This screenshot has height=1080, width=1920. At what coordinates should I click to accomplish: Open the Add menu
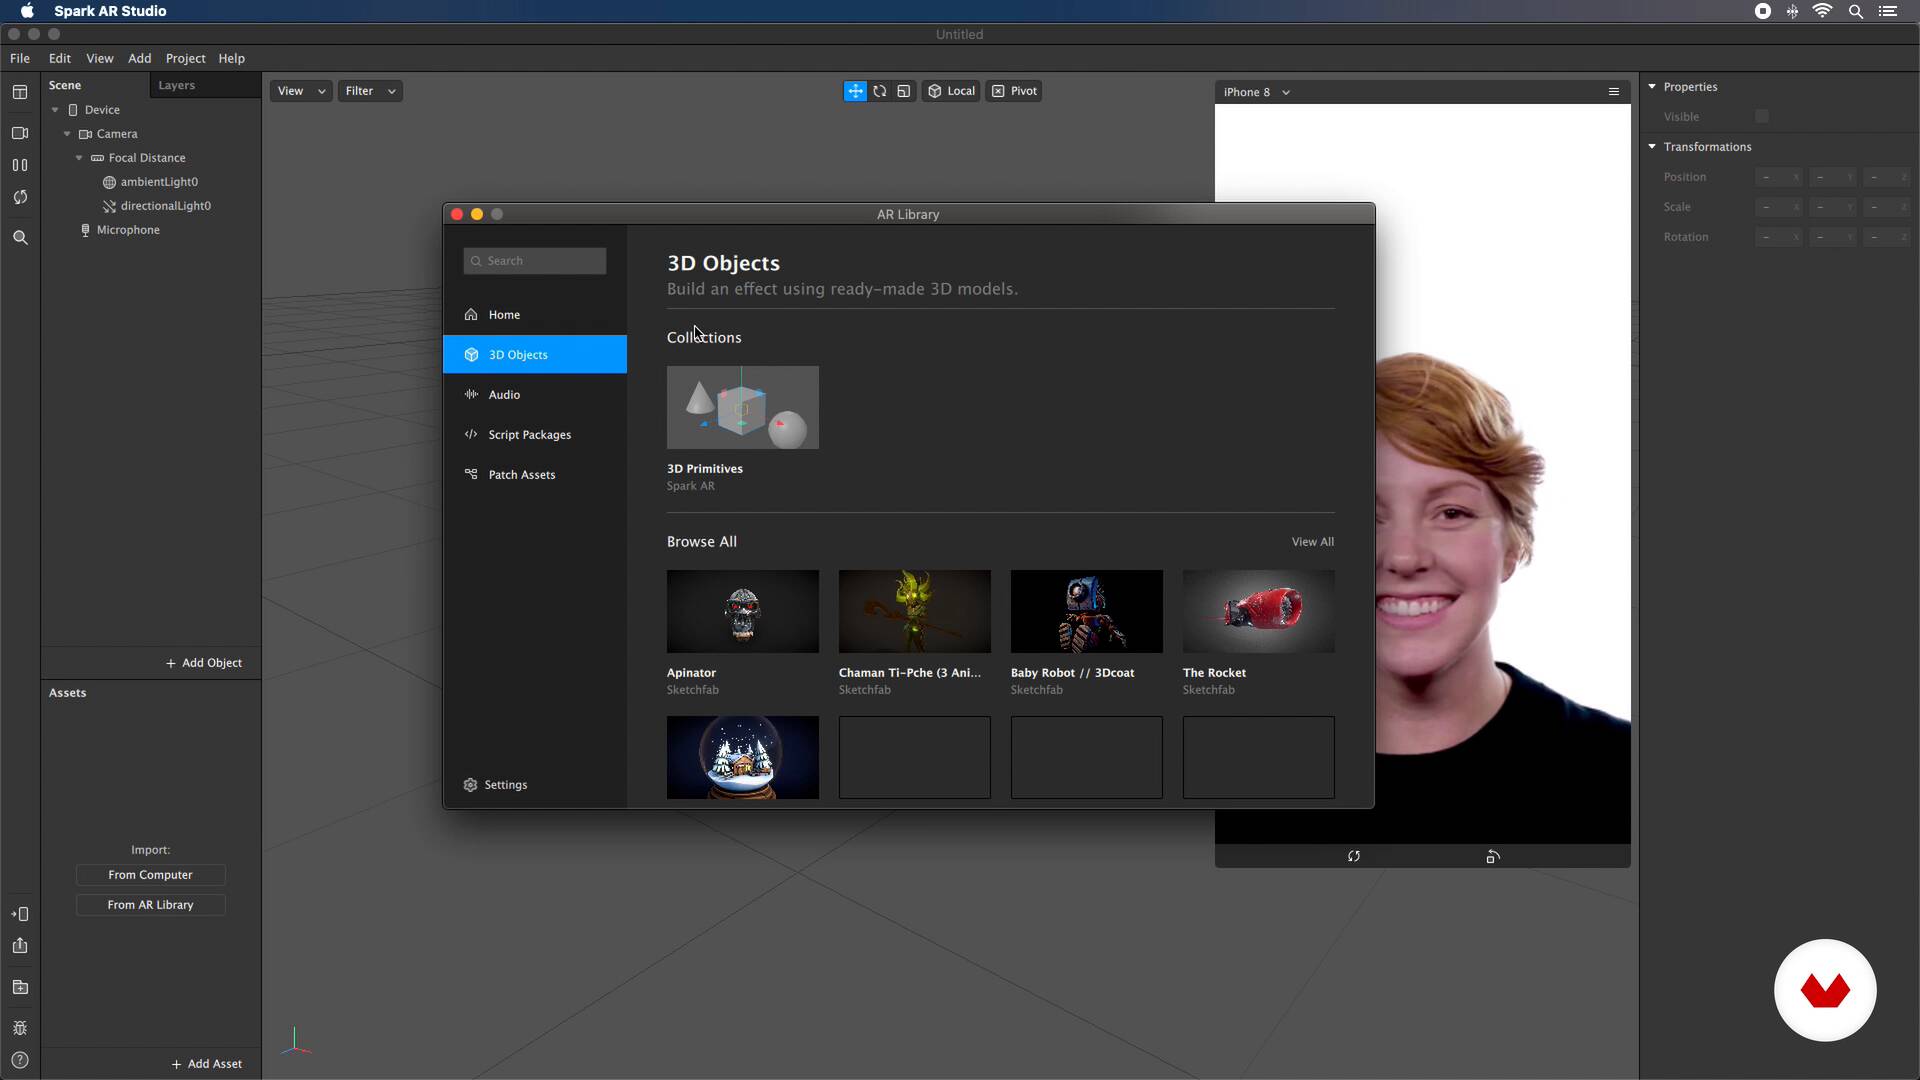tap(140, 58)
